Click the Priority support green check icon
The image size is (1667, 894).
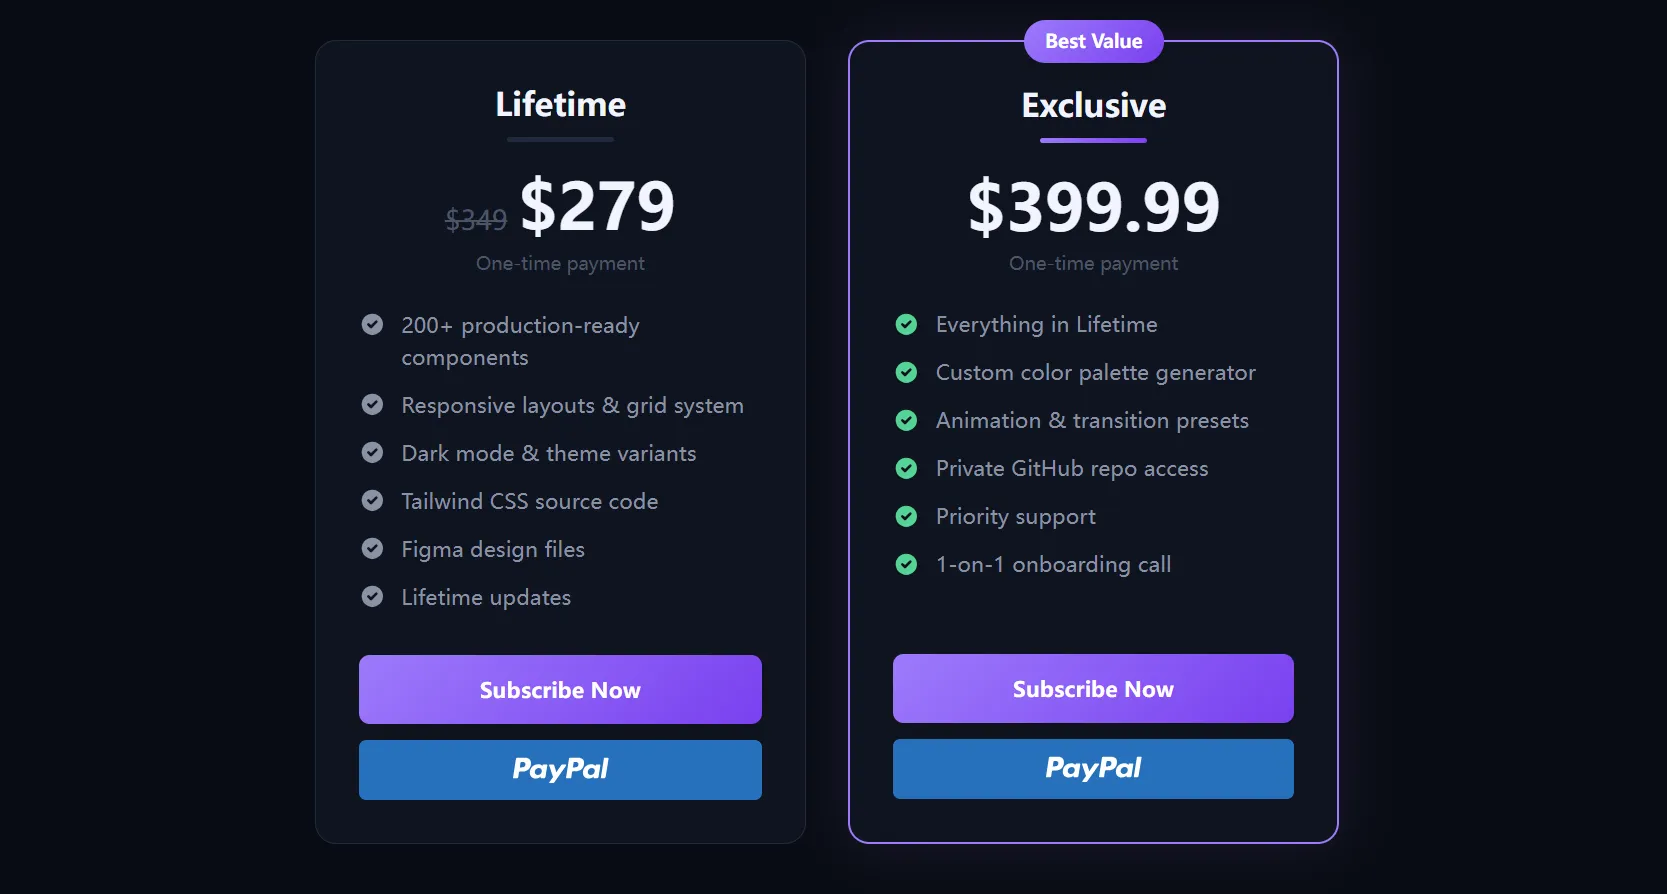(x=906, y=516)
